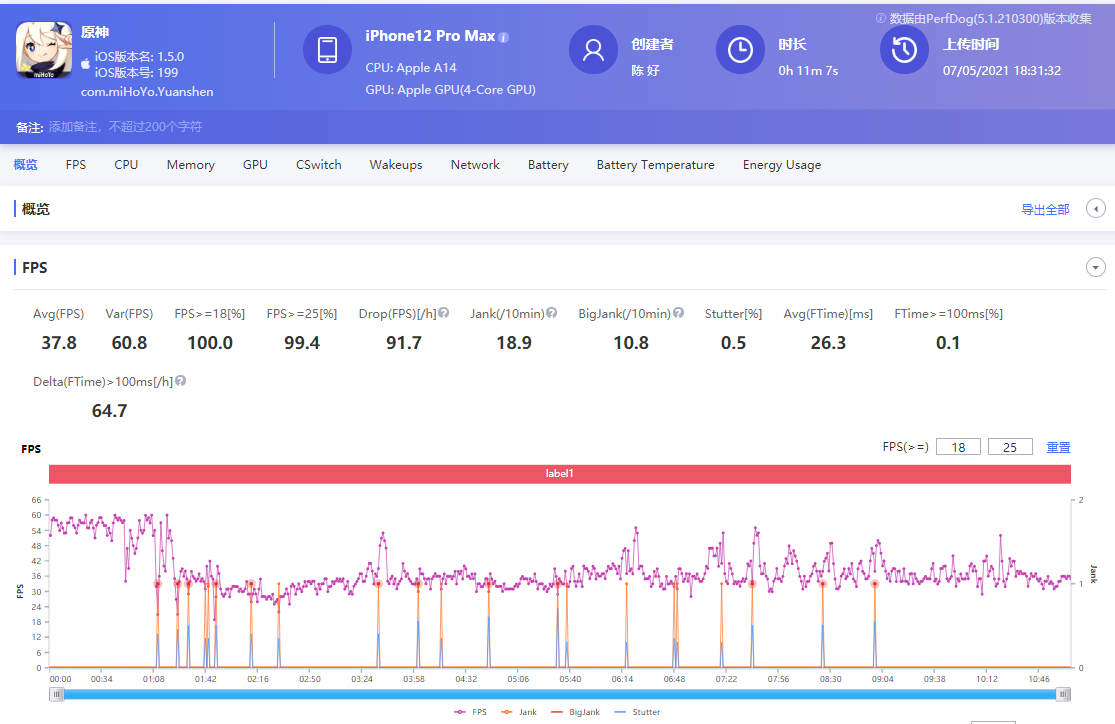
Task: Open the CSwitch tab
Action: tap(319, 164)
